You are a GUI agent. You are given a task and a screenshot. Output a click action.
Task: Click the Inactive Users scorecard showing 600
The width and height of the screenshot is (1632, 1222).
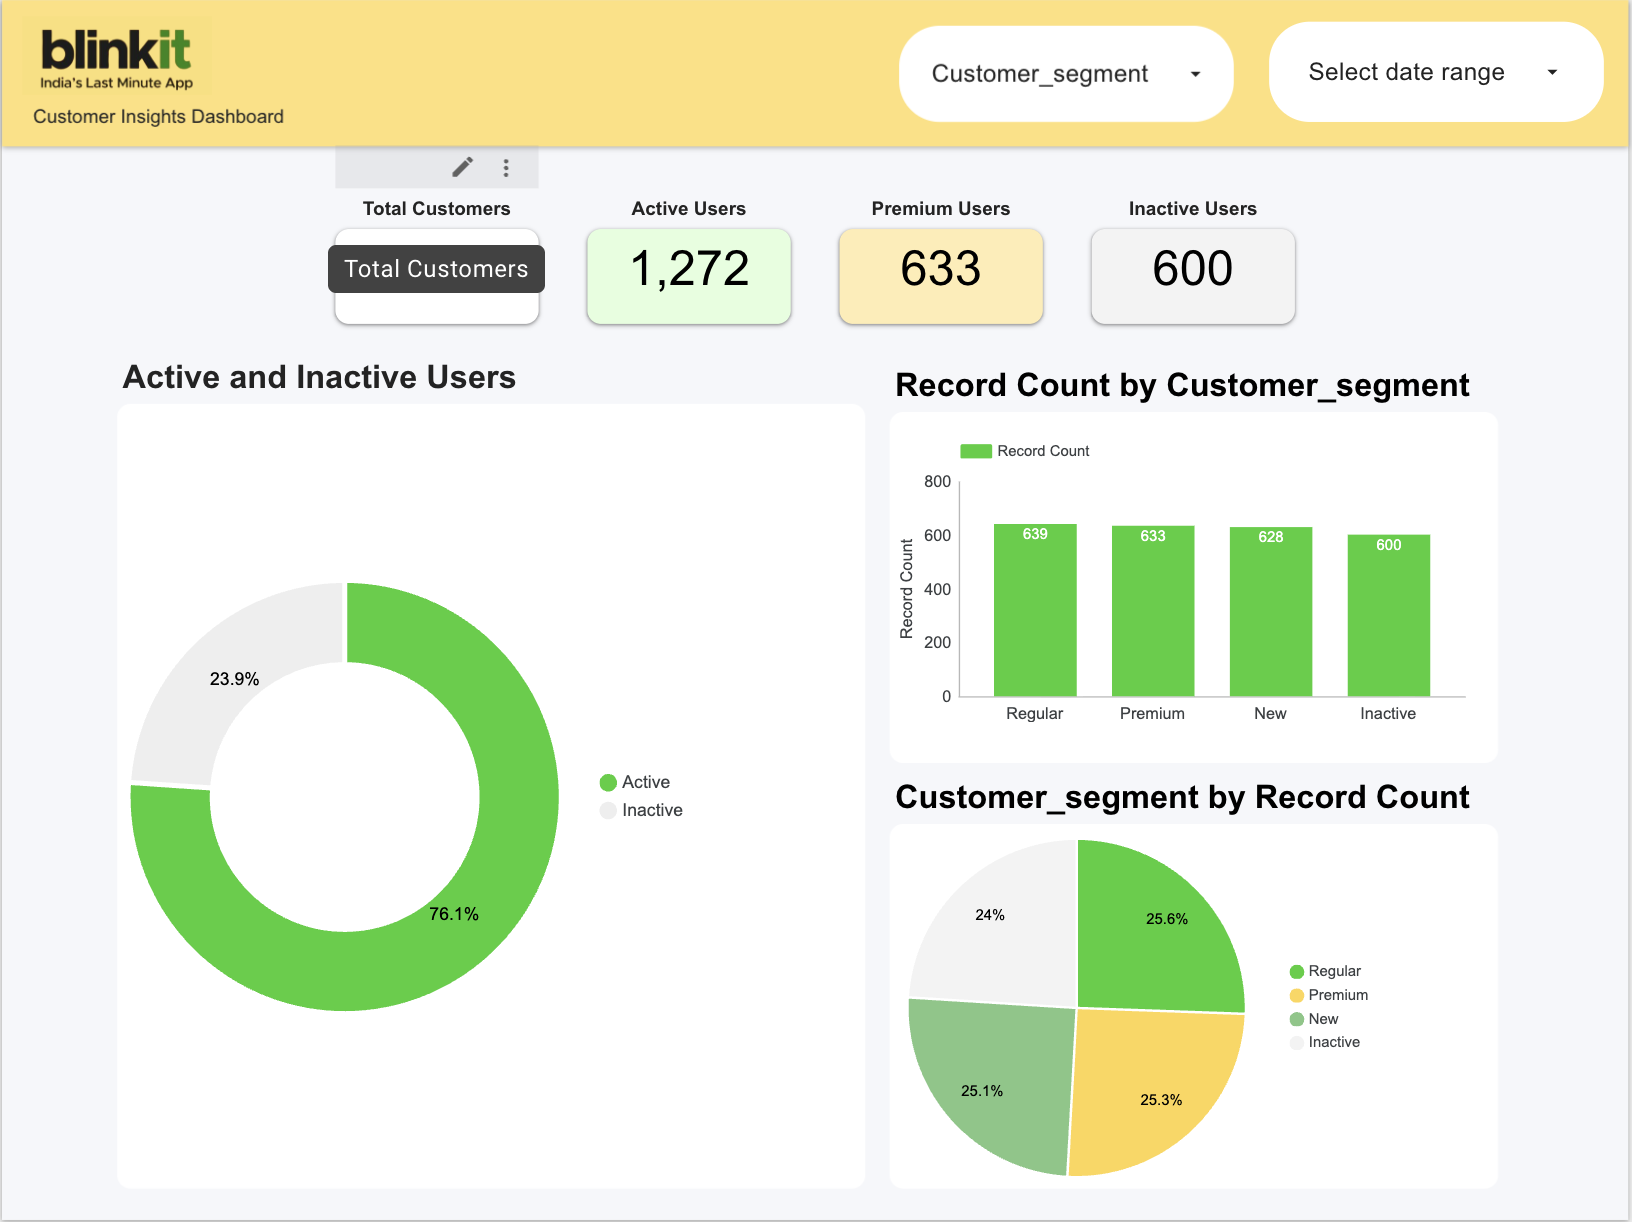click(x=1193, y=276)
